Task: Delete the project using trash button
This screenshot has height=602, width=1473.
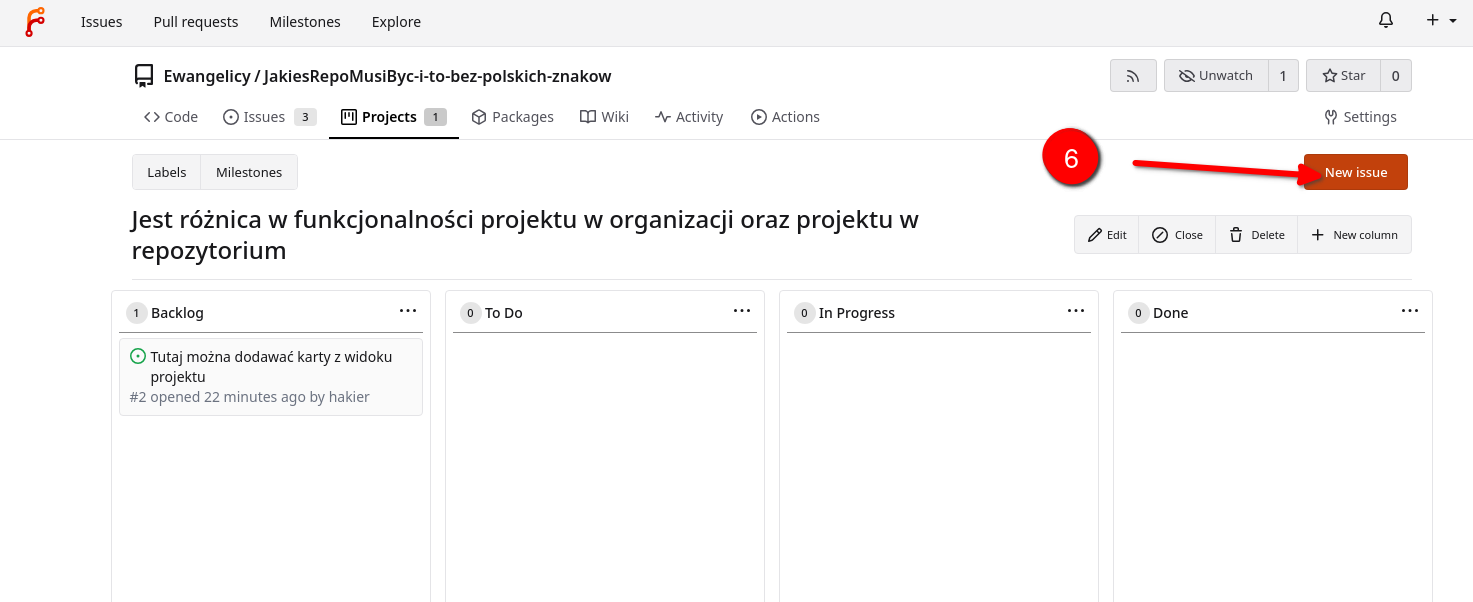Action: [x=1256, y=235]
